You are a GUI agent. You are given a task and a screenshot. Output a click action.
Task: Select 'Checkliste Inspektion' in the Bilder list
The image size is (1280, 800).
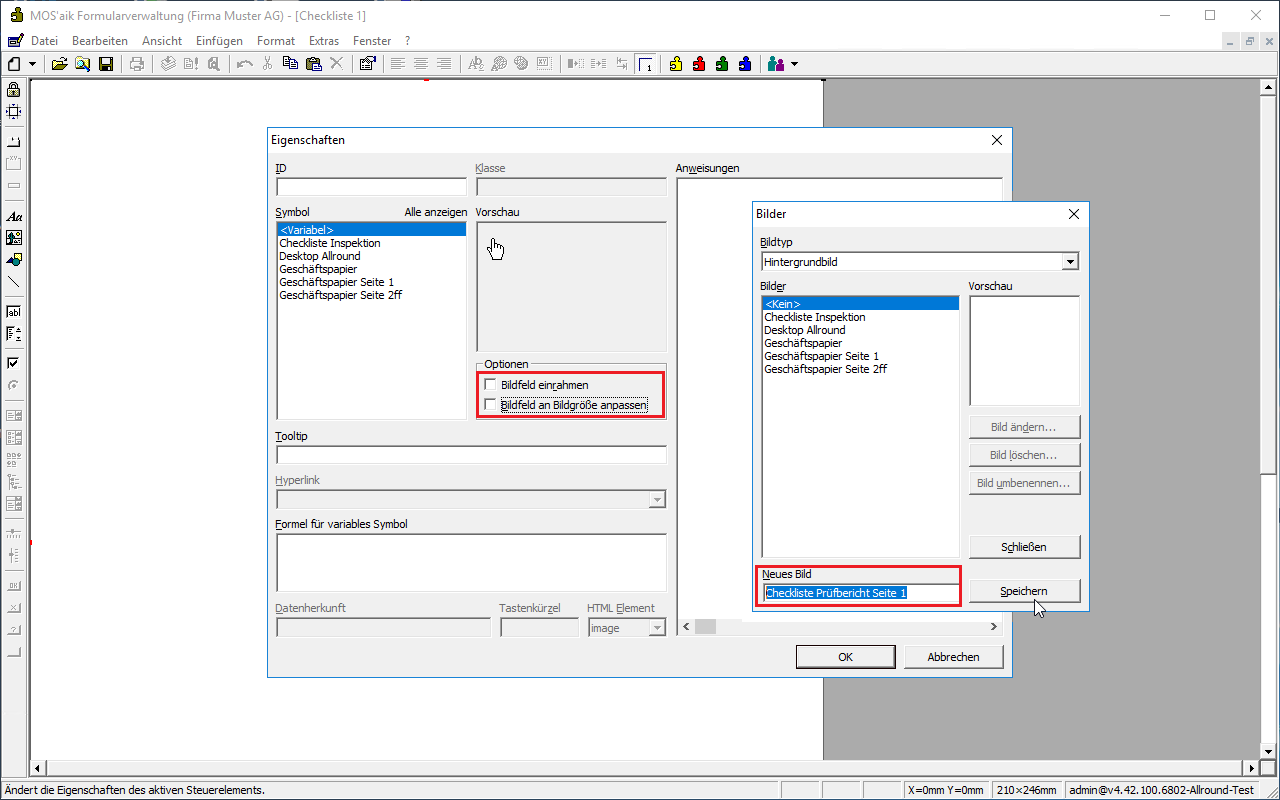tap(814, 317)
